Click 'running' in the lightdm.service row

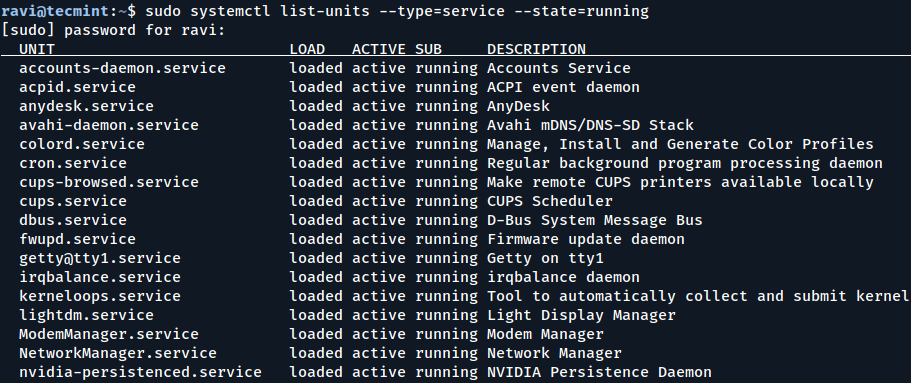[446, 315]
